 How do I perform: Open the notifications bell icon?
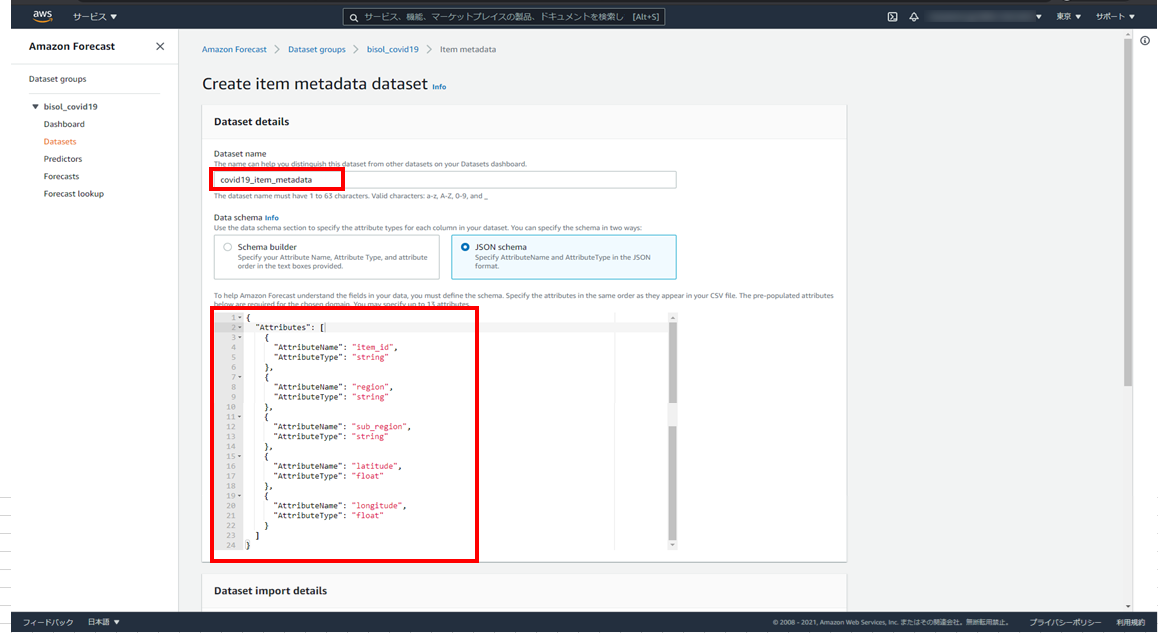(914, 17)
